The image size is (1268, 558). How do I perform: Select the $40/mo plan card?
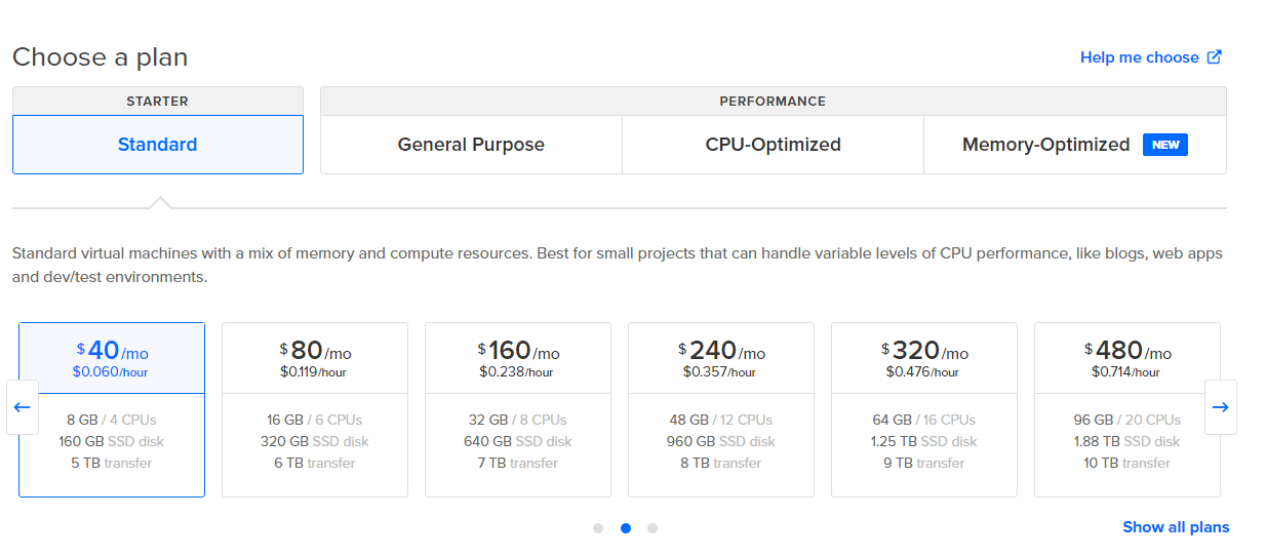(112, 409)
